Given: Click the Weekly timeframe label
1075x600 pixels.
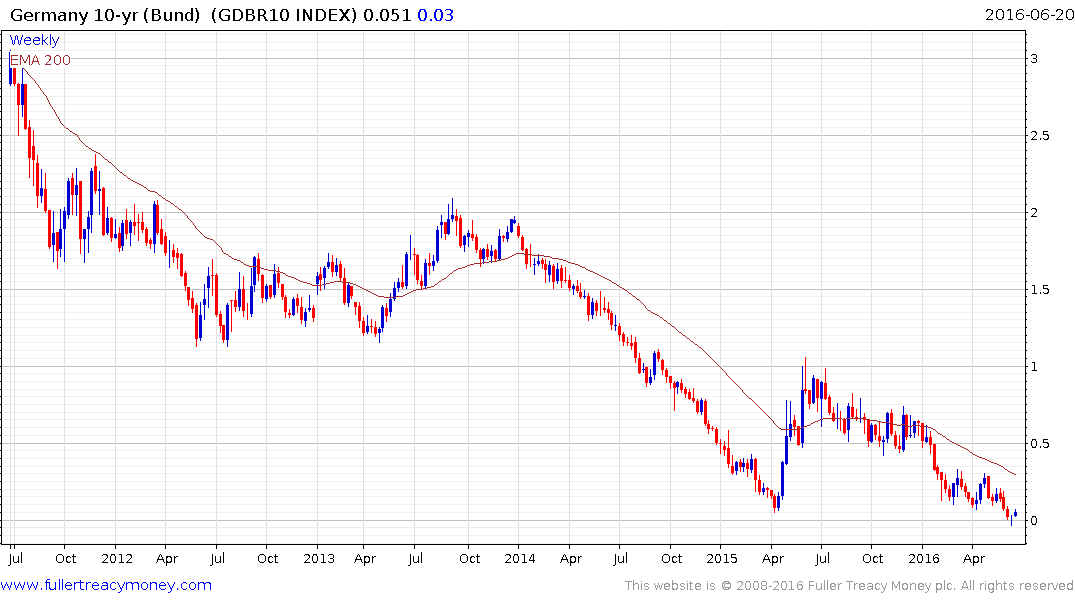Looking at the screenshot, I should [35, 41].
